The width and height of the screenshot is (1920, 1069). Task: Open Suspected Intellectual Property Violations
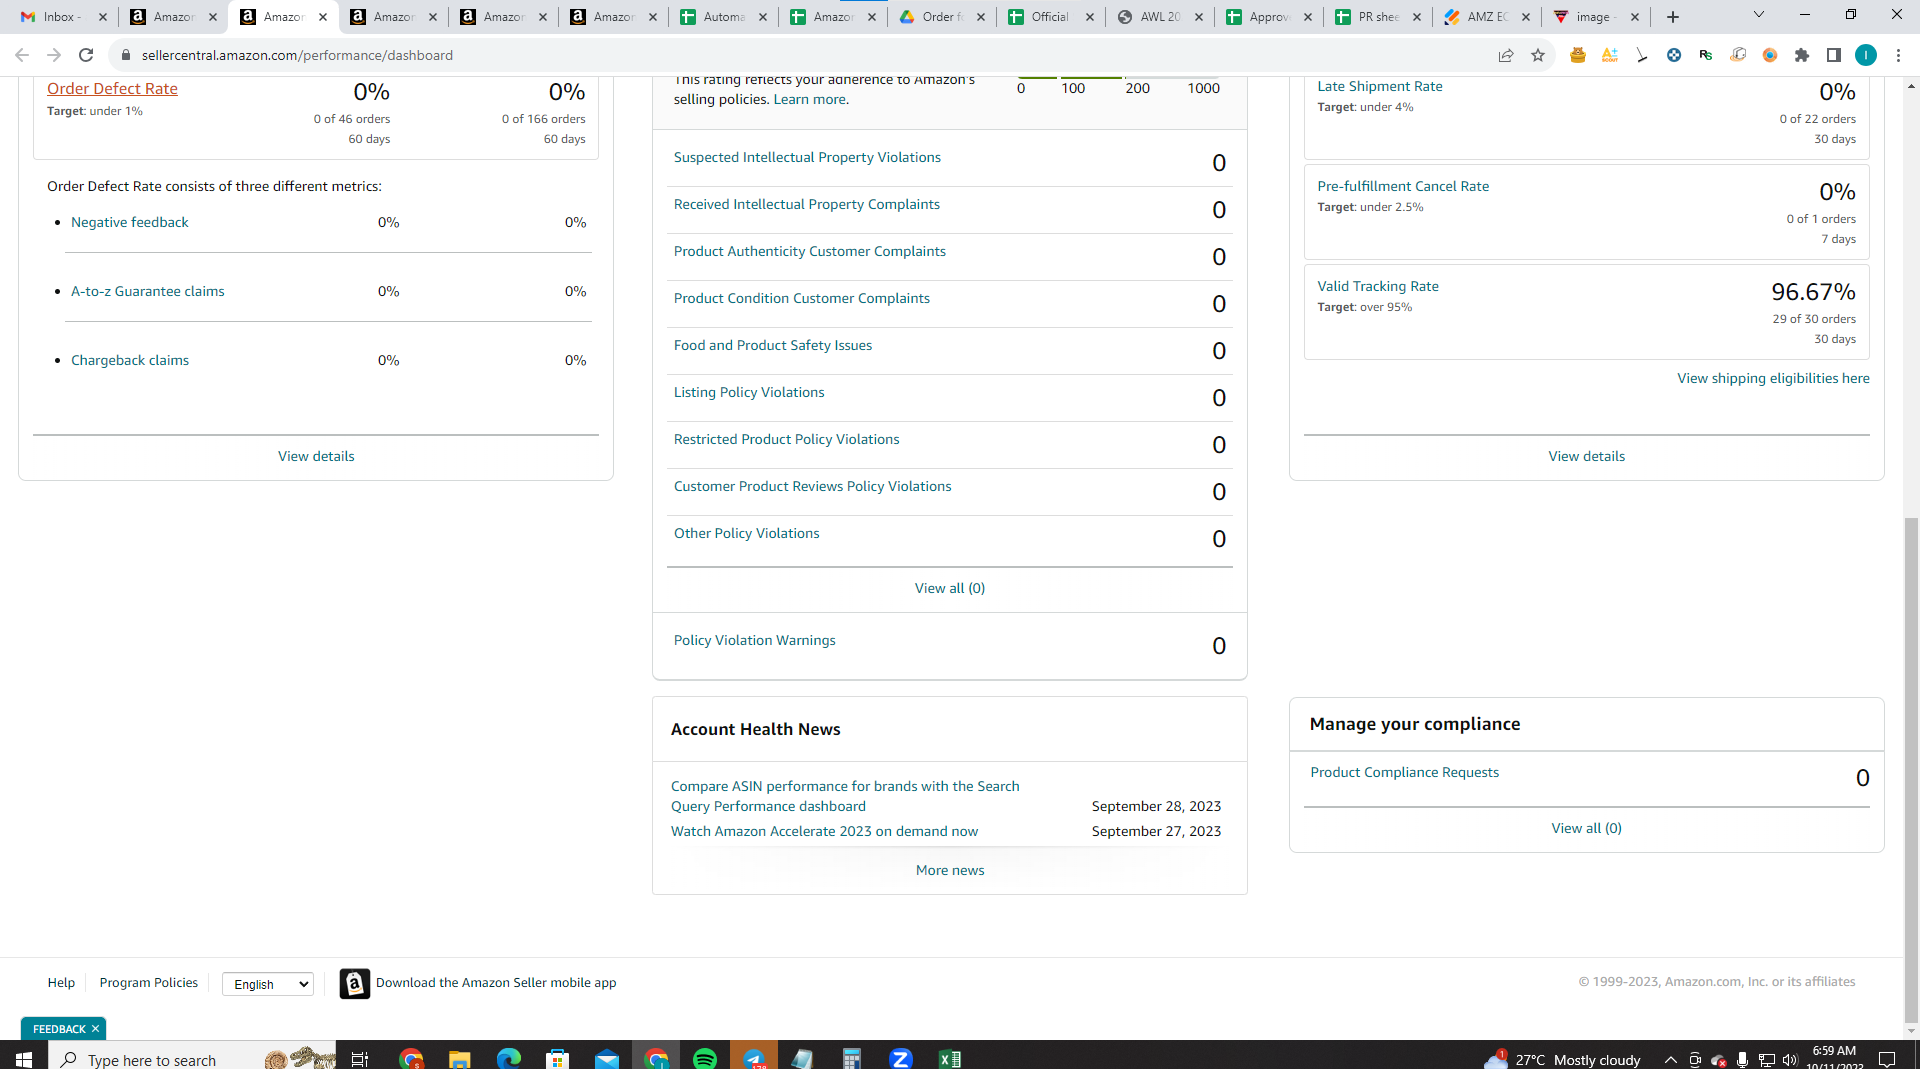(x=807, y=157)
